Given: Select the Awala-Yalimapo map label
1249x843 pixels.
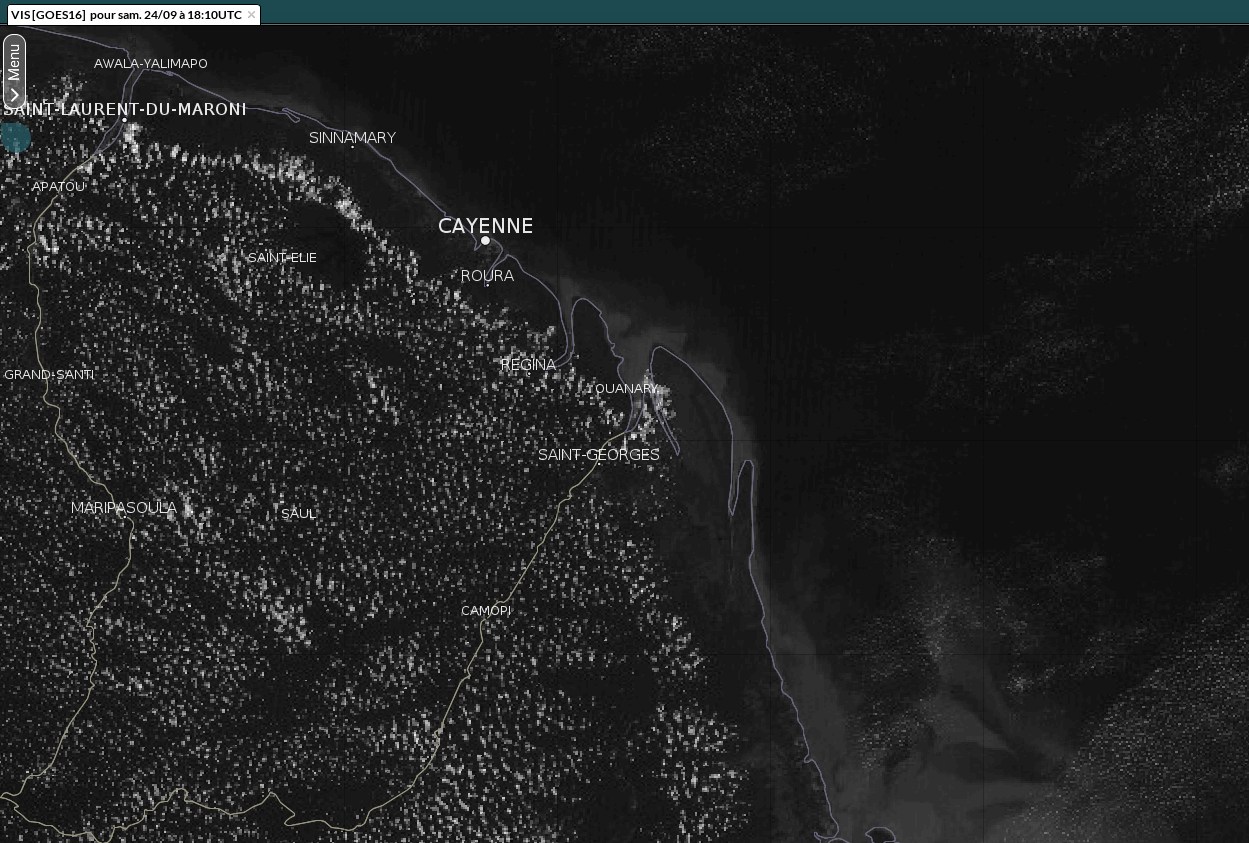Looking at the screenshot, I should [151, 64].
